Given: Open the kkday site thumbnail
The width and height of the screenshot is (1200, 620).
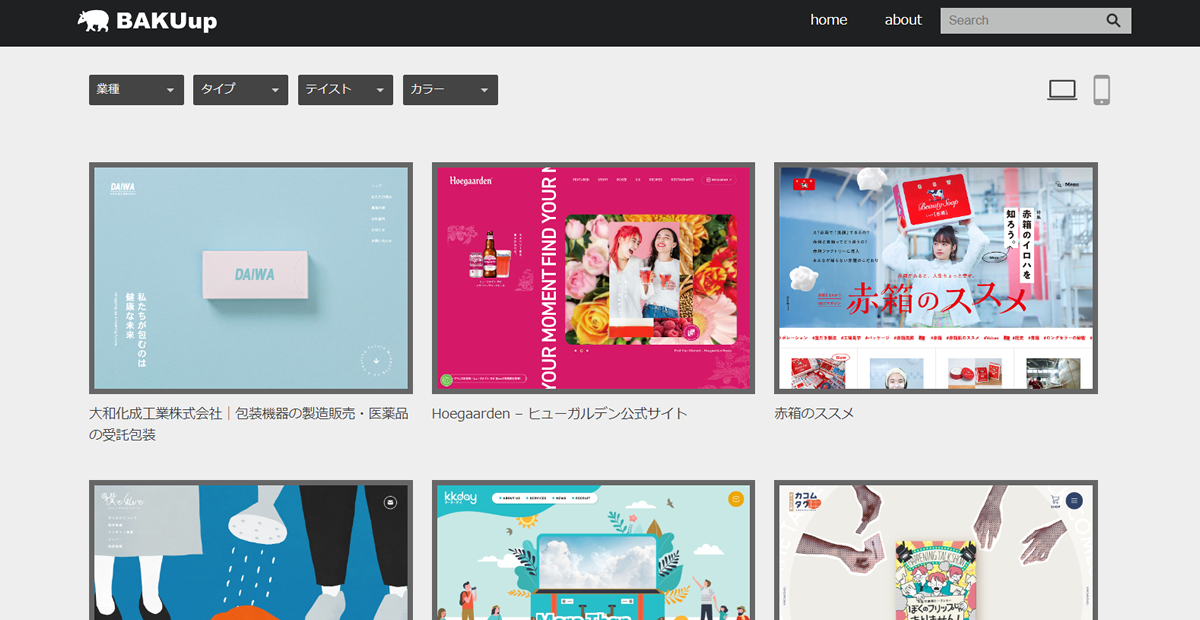Looking at the screenshot, I should coord(593,550).
